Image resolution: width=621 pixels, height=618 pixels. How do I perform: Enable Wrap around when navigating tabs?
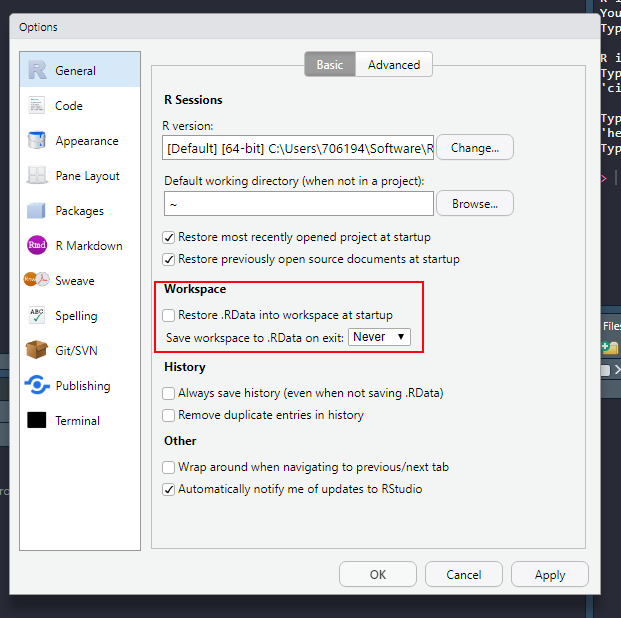coord(169,467)
